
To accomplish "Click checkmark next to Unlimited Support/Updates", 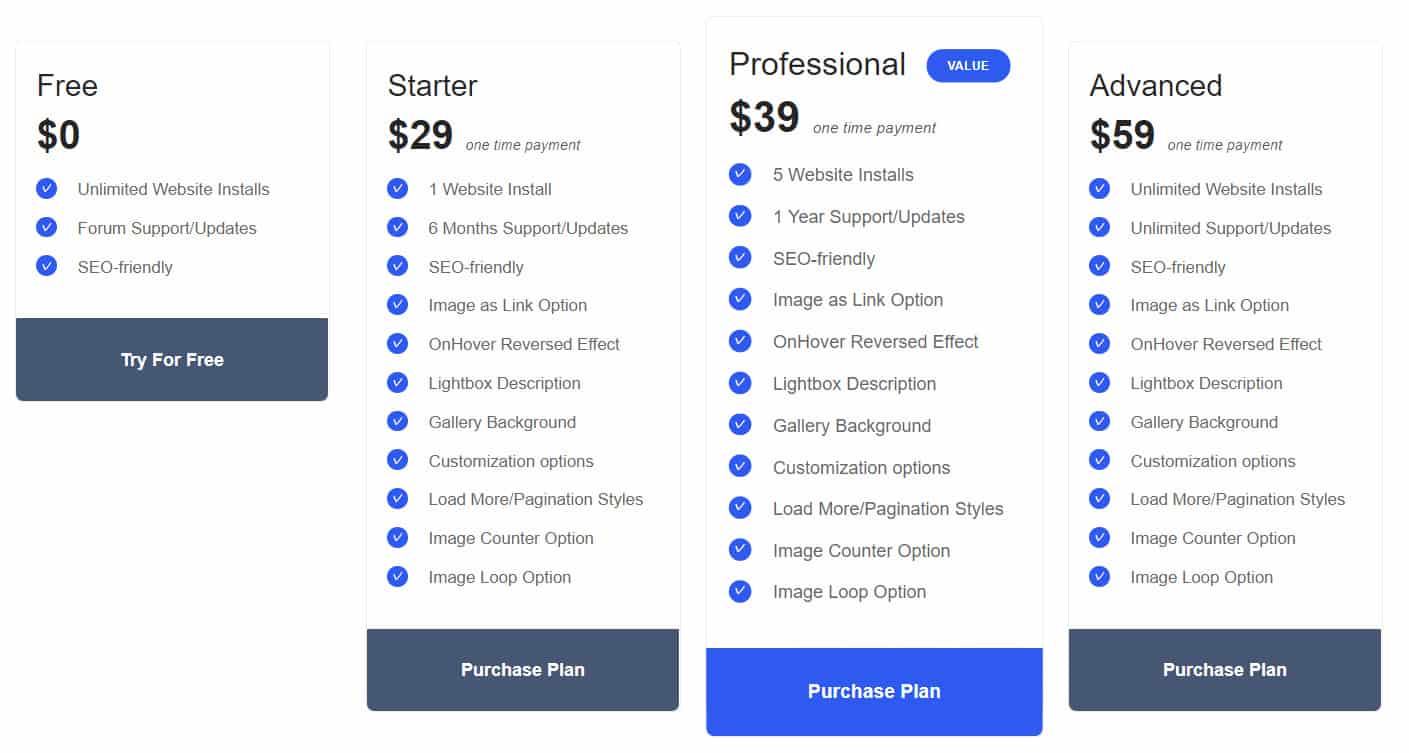I will point(1099,227).
